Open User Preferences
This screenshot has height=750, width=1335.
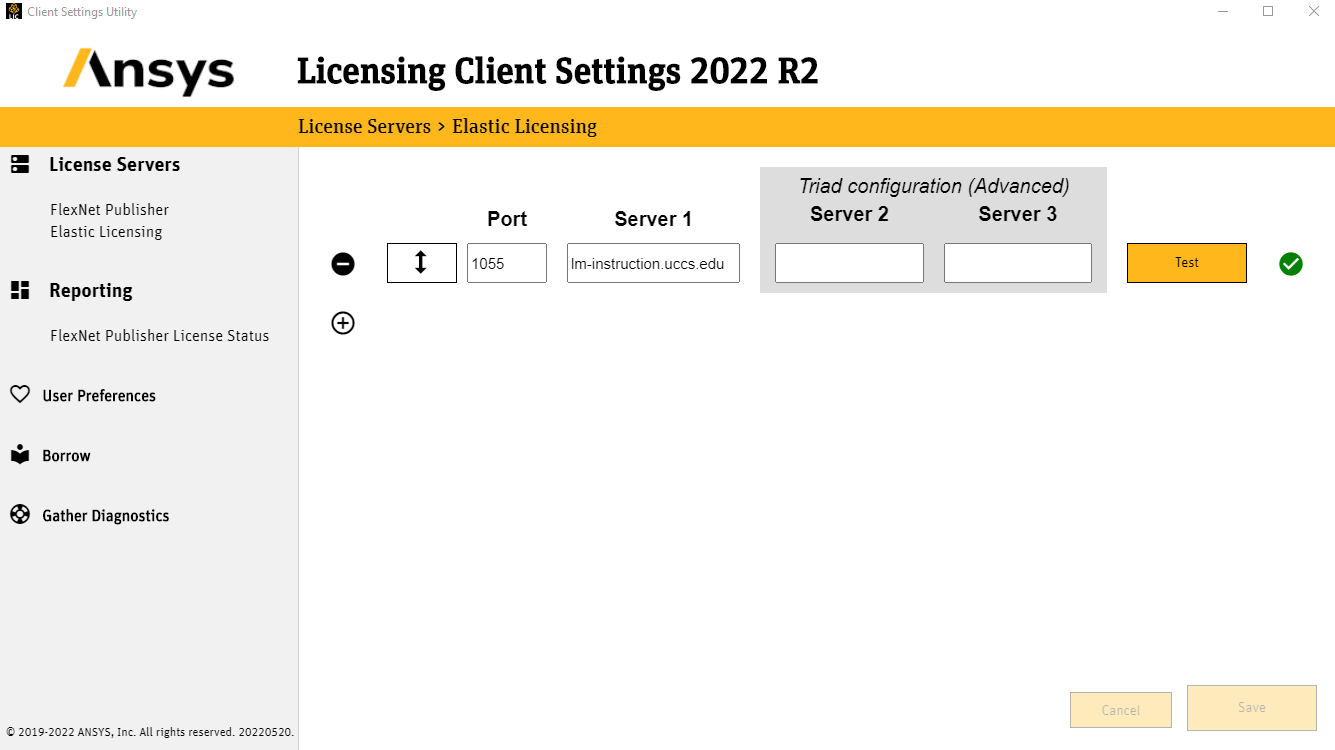pos(99,396)
